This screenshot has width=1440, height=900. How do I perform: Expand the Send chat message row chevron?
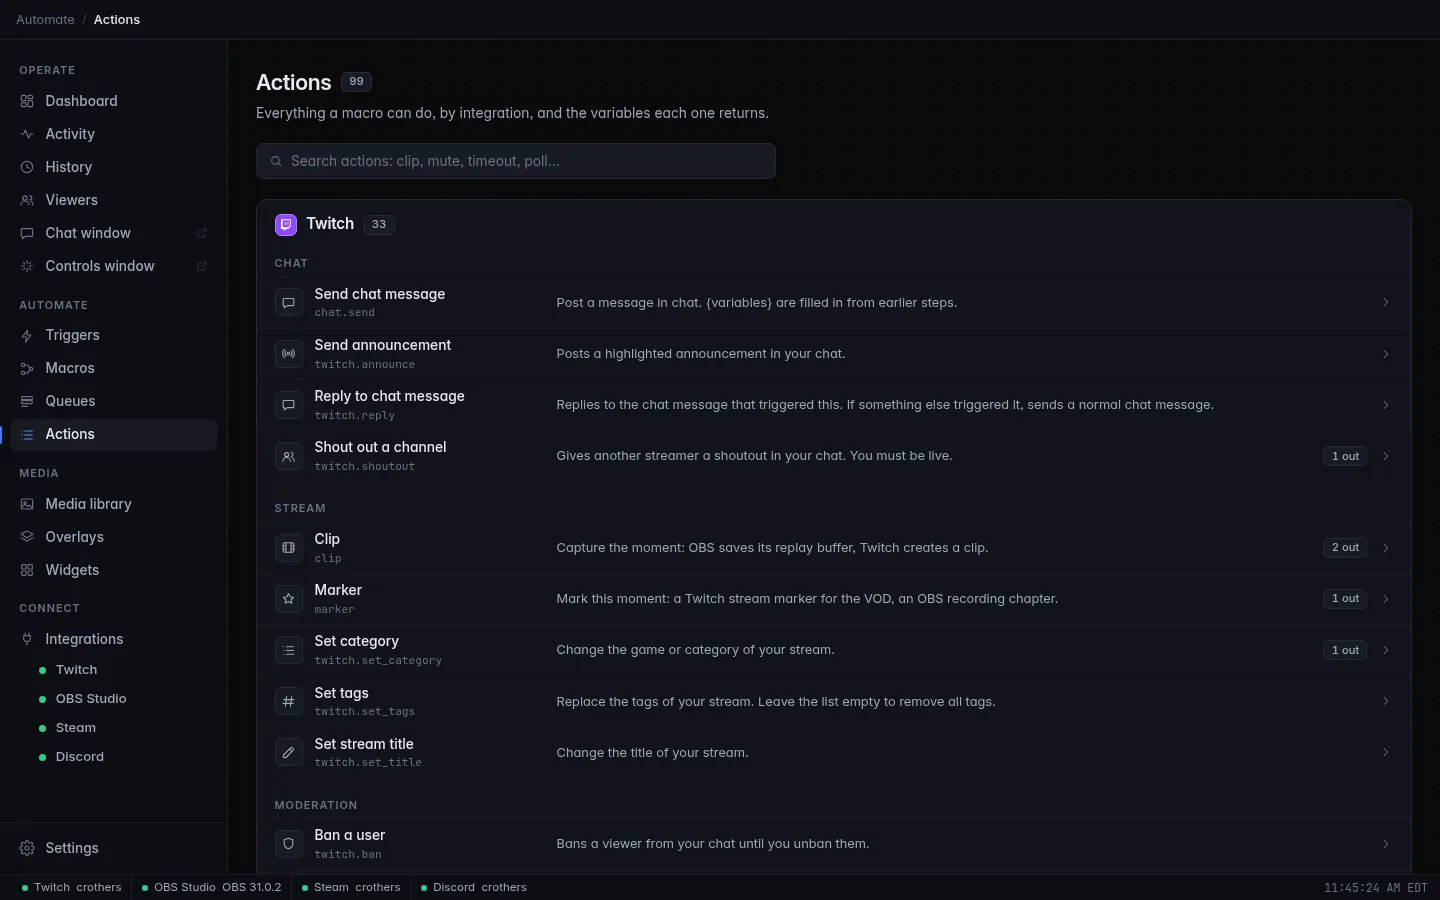[1386, 302]
